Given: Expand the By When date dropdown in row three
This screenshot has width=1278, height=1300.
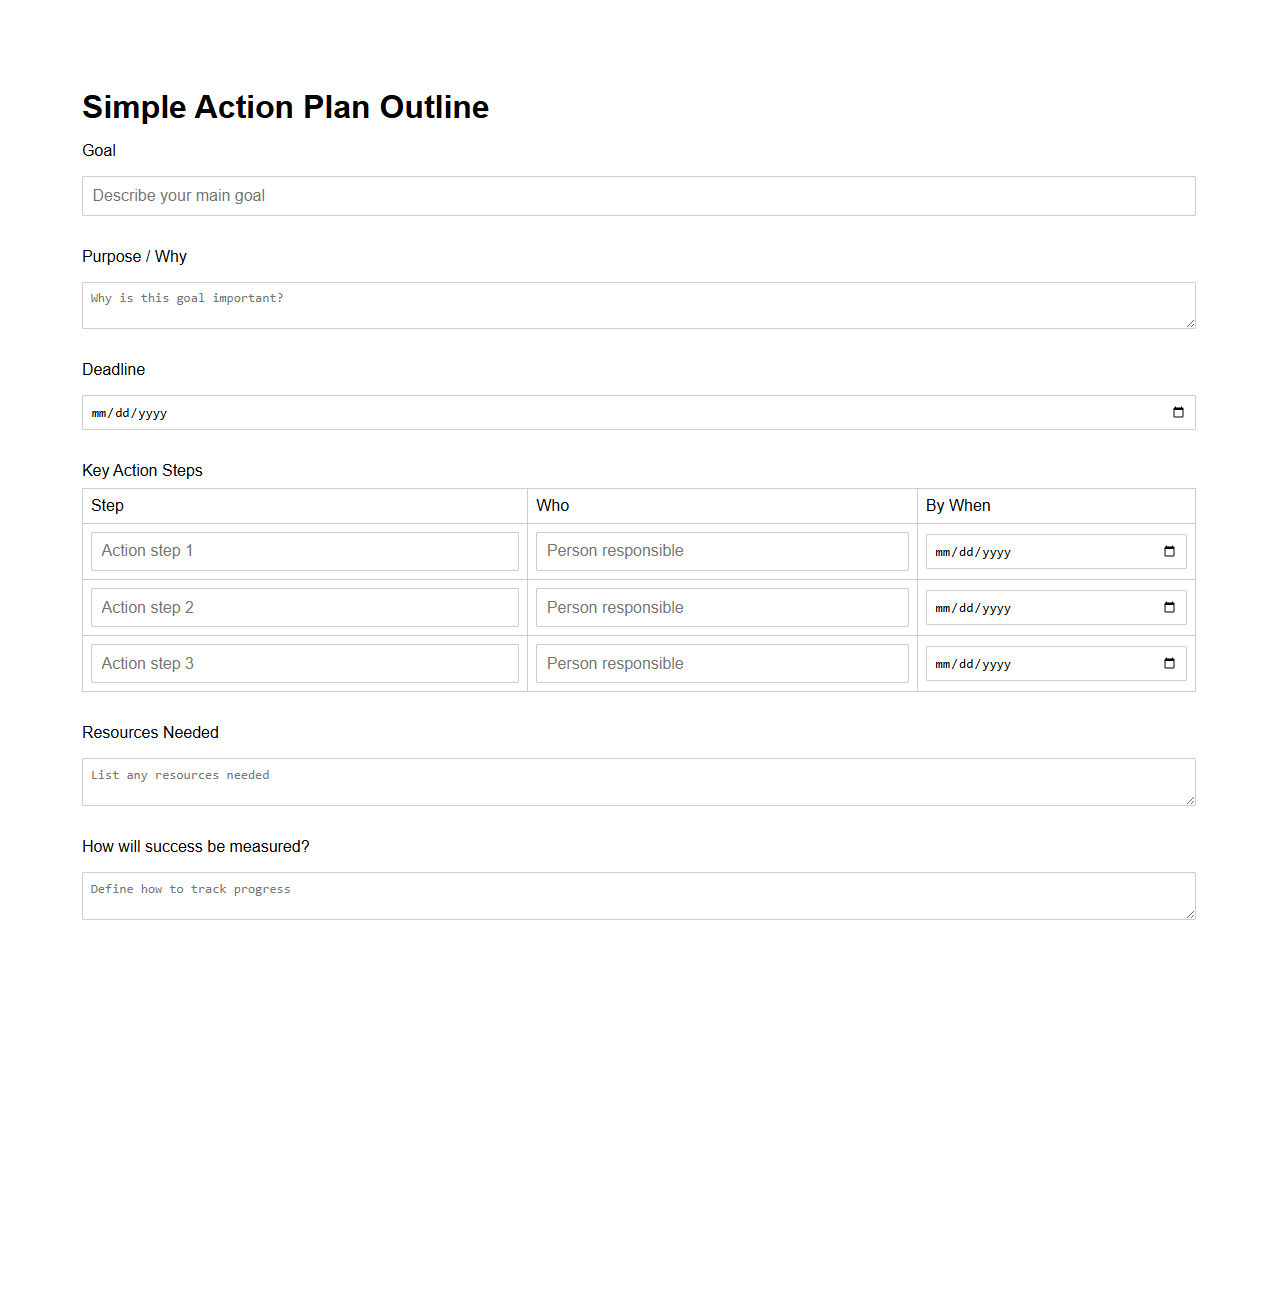Looking at the screenshot, I should pyautogui.click(x=1169, y=662).
